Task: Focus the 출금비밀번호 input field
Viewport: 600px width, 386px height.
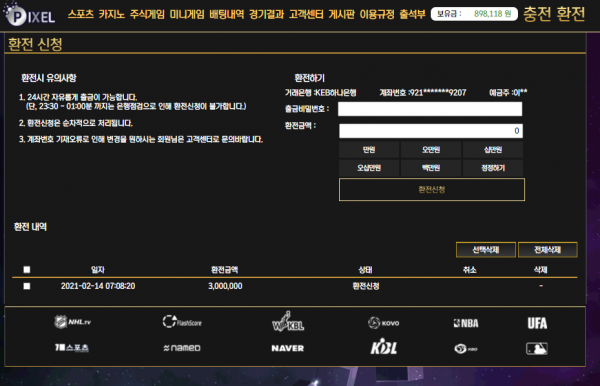Action: [x=430, y=109]
